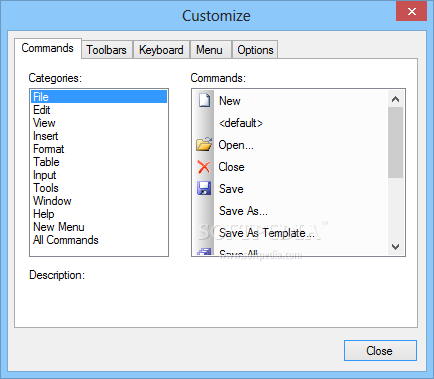Pick the Input category
The height and width of the screenshot is (379, 434).
(x=99, y=175)
